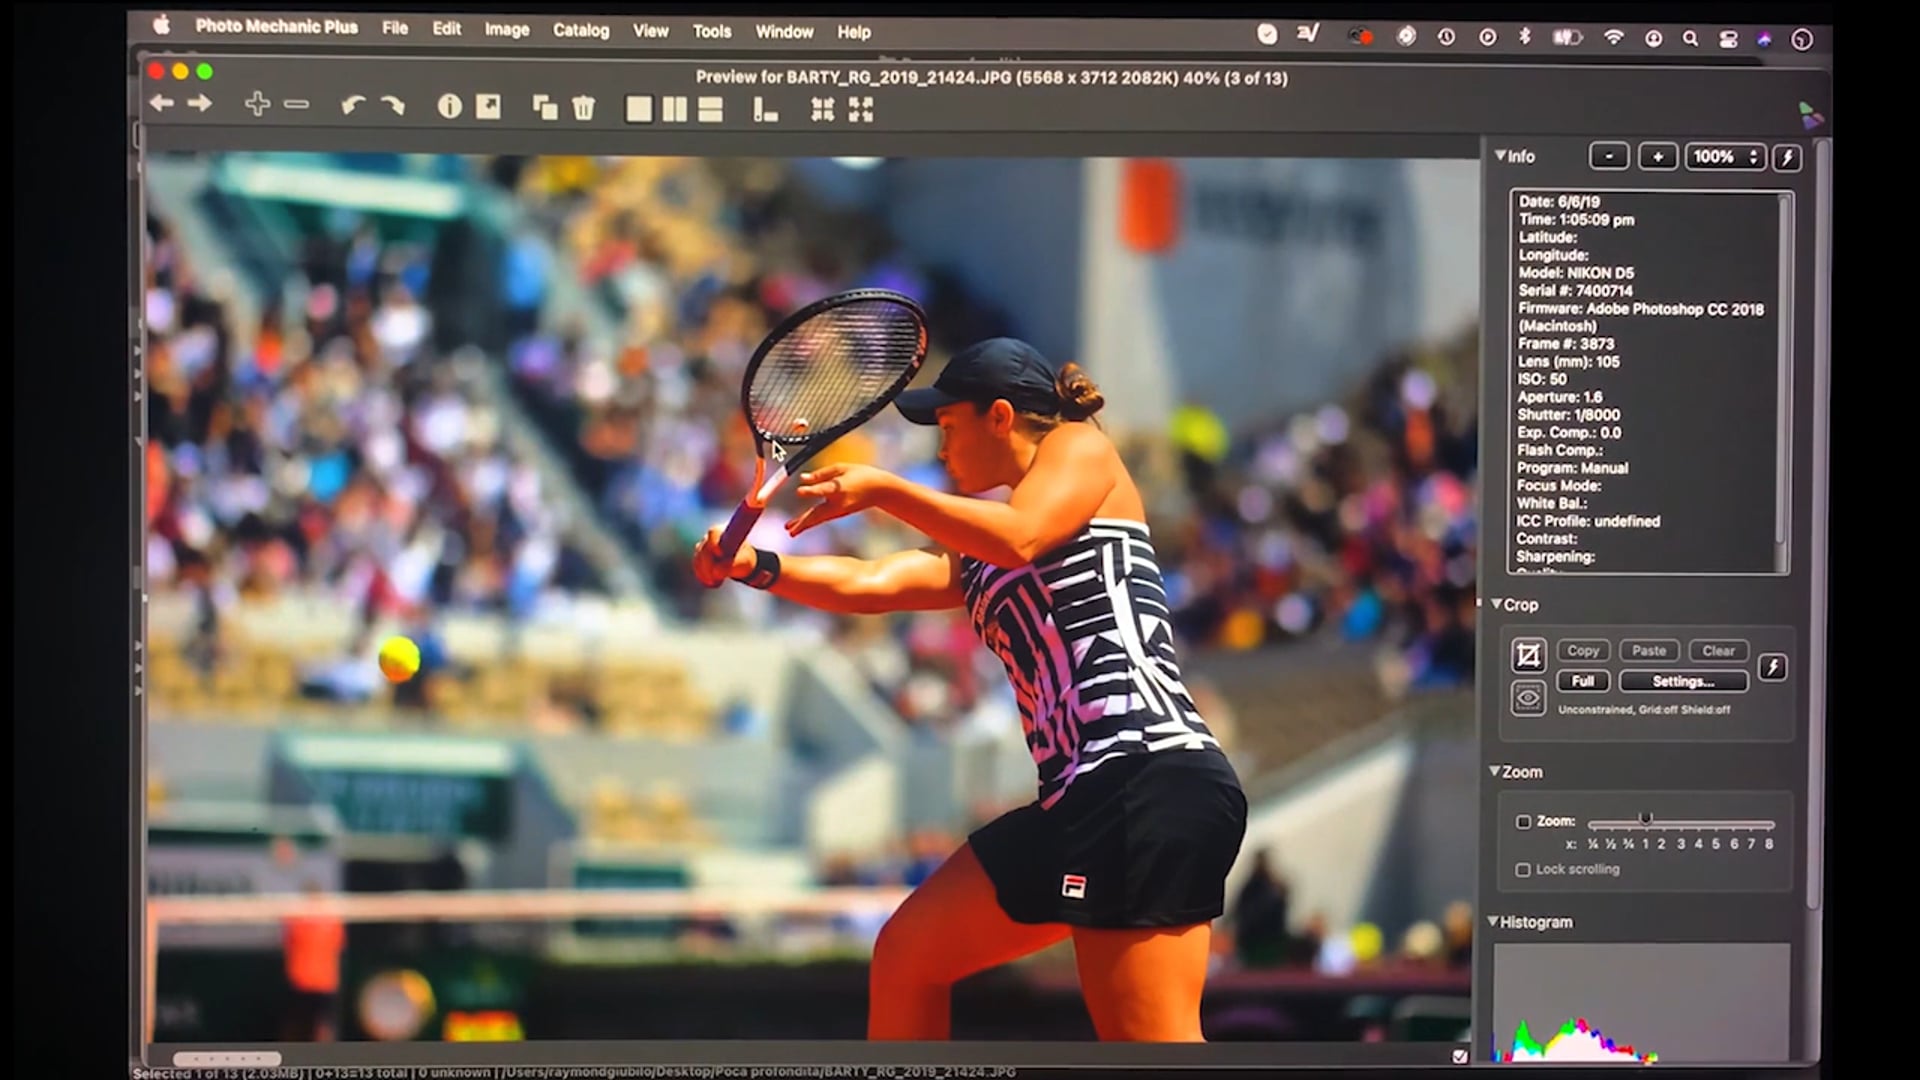Image resolution: width=1920 pixels, height=1080 pixels.
Task: Click the 'Shutter: 1/8000' info line
Action: tap(1568, 415)
